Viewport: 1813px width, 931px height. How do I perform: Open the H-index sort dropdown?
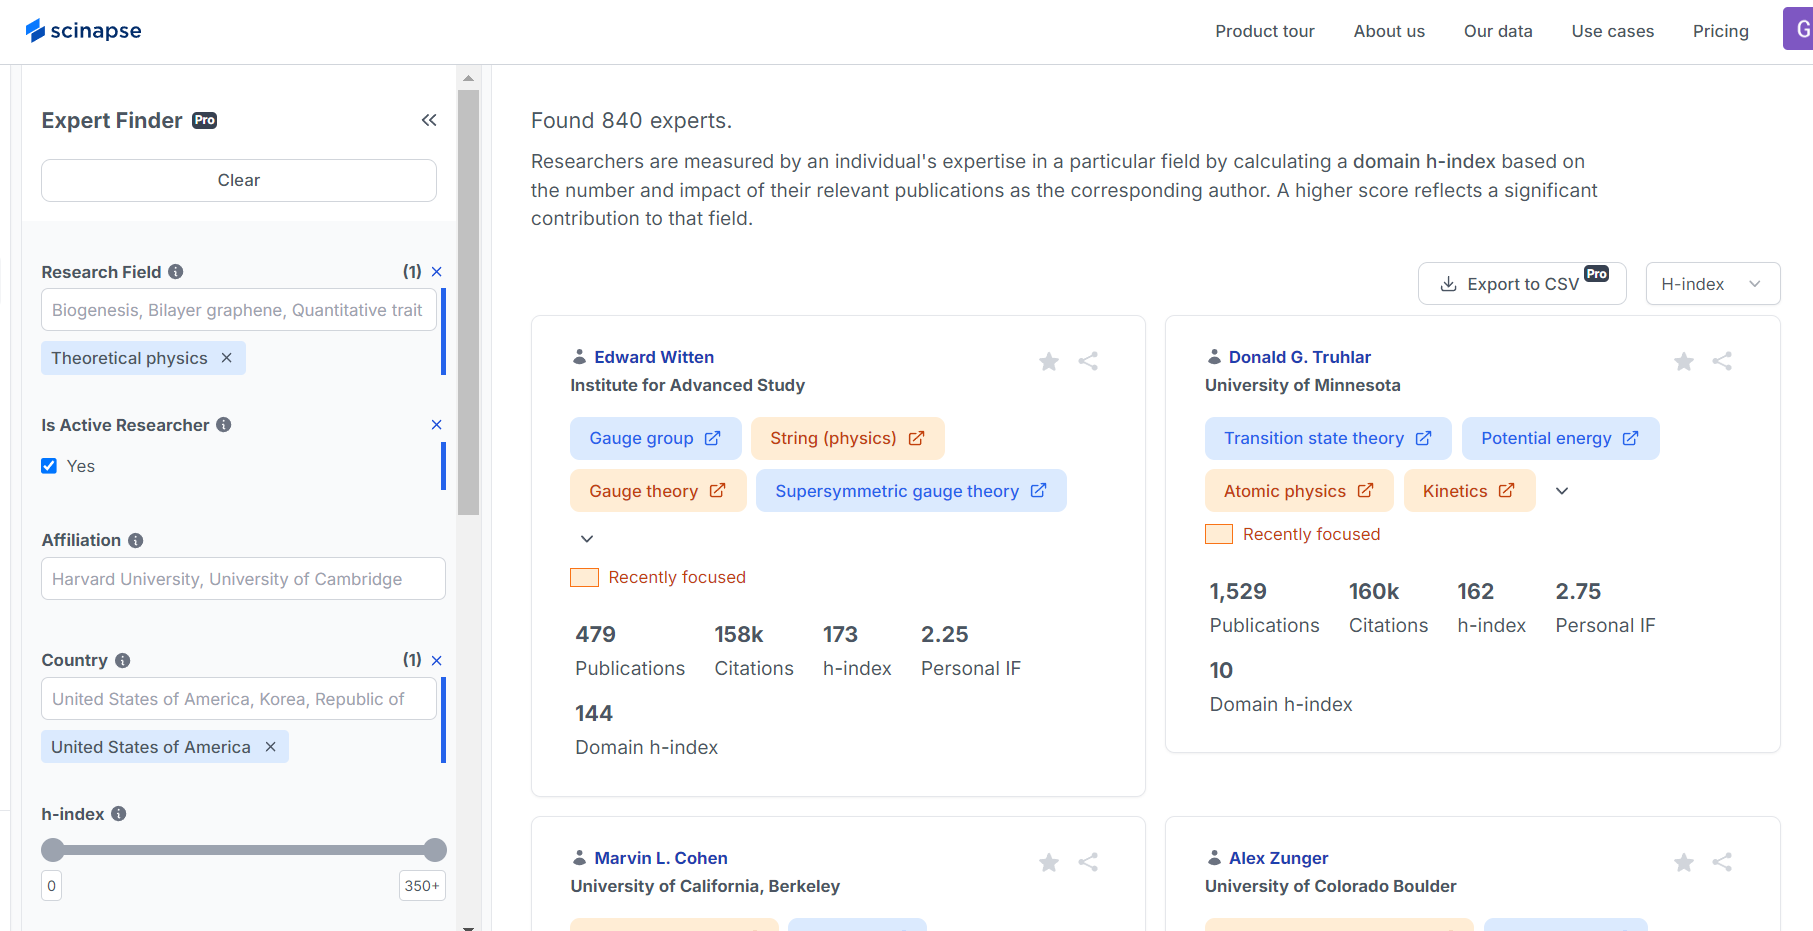(1712, 283)
